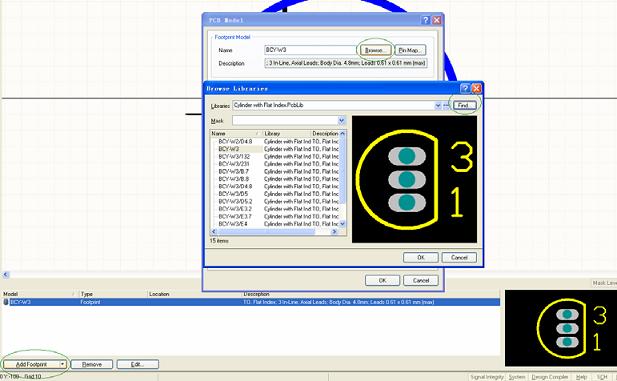617x381 pixels.
Task: Select footprint BCY-W3/B.7
Action: pos(234,171)
